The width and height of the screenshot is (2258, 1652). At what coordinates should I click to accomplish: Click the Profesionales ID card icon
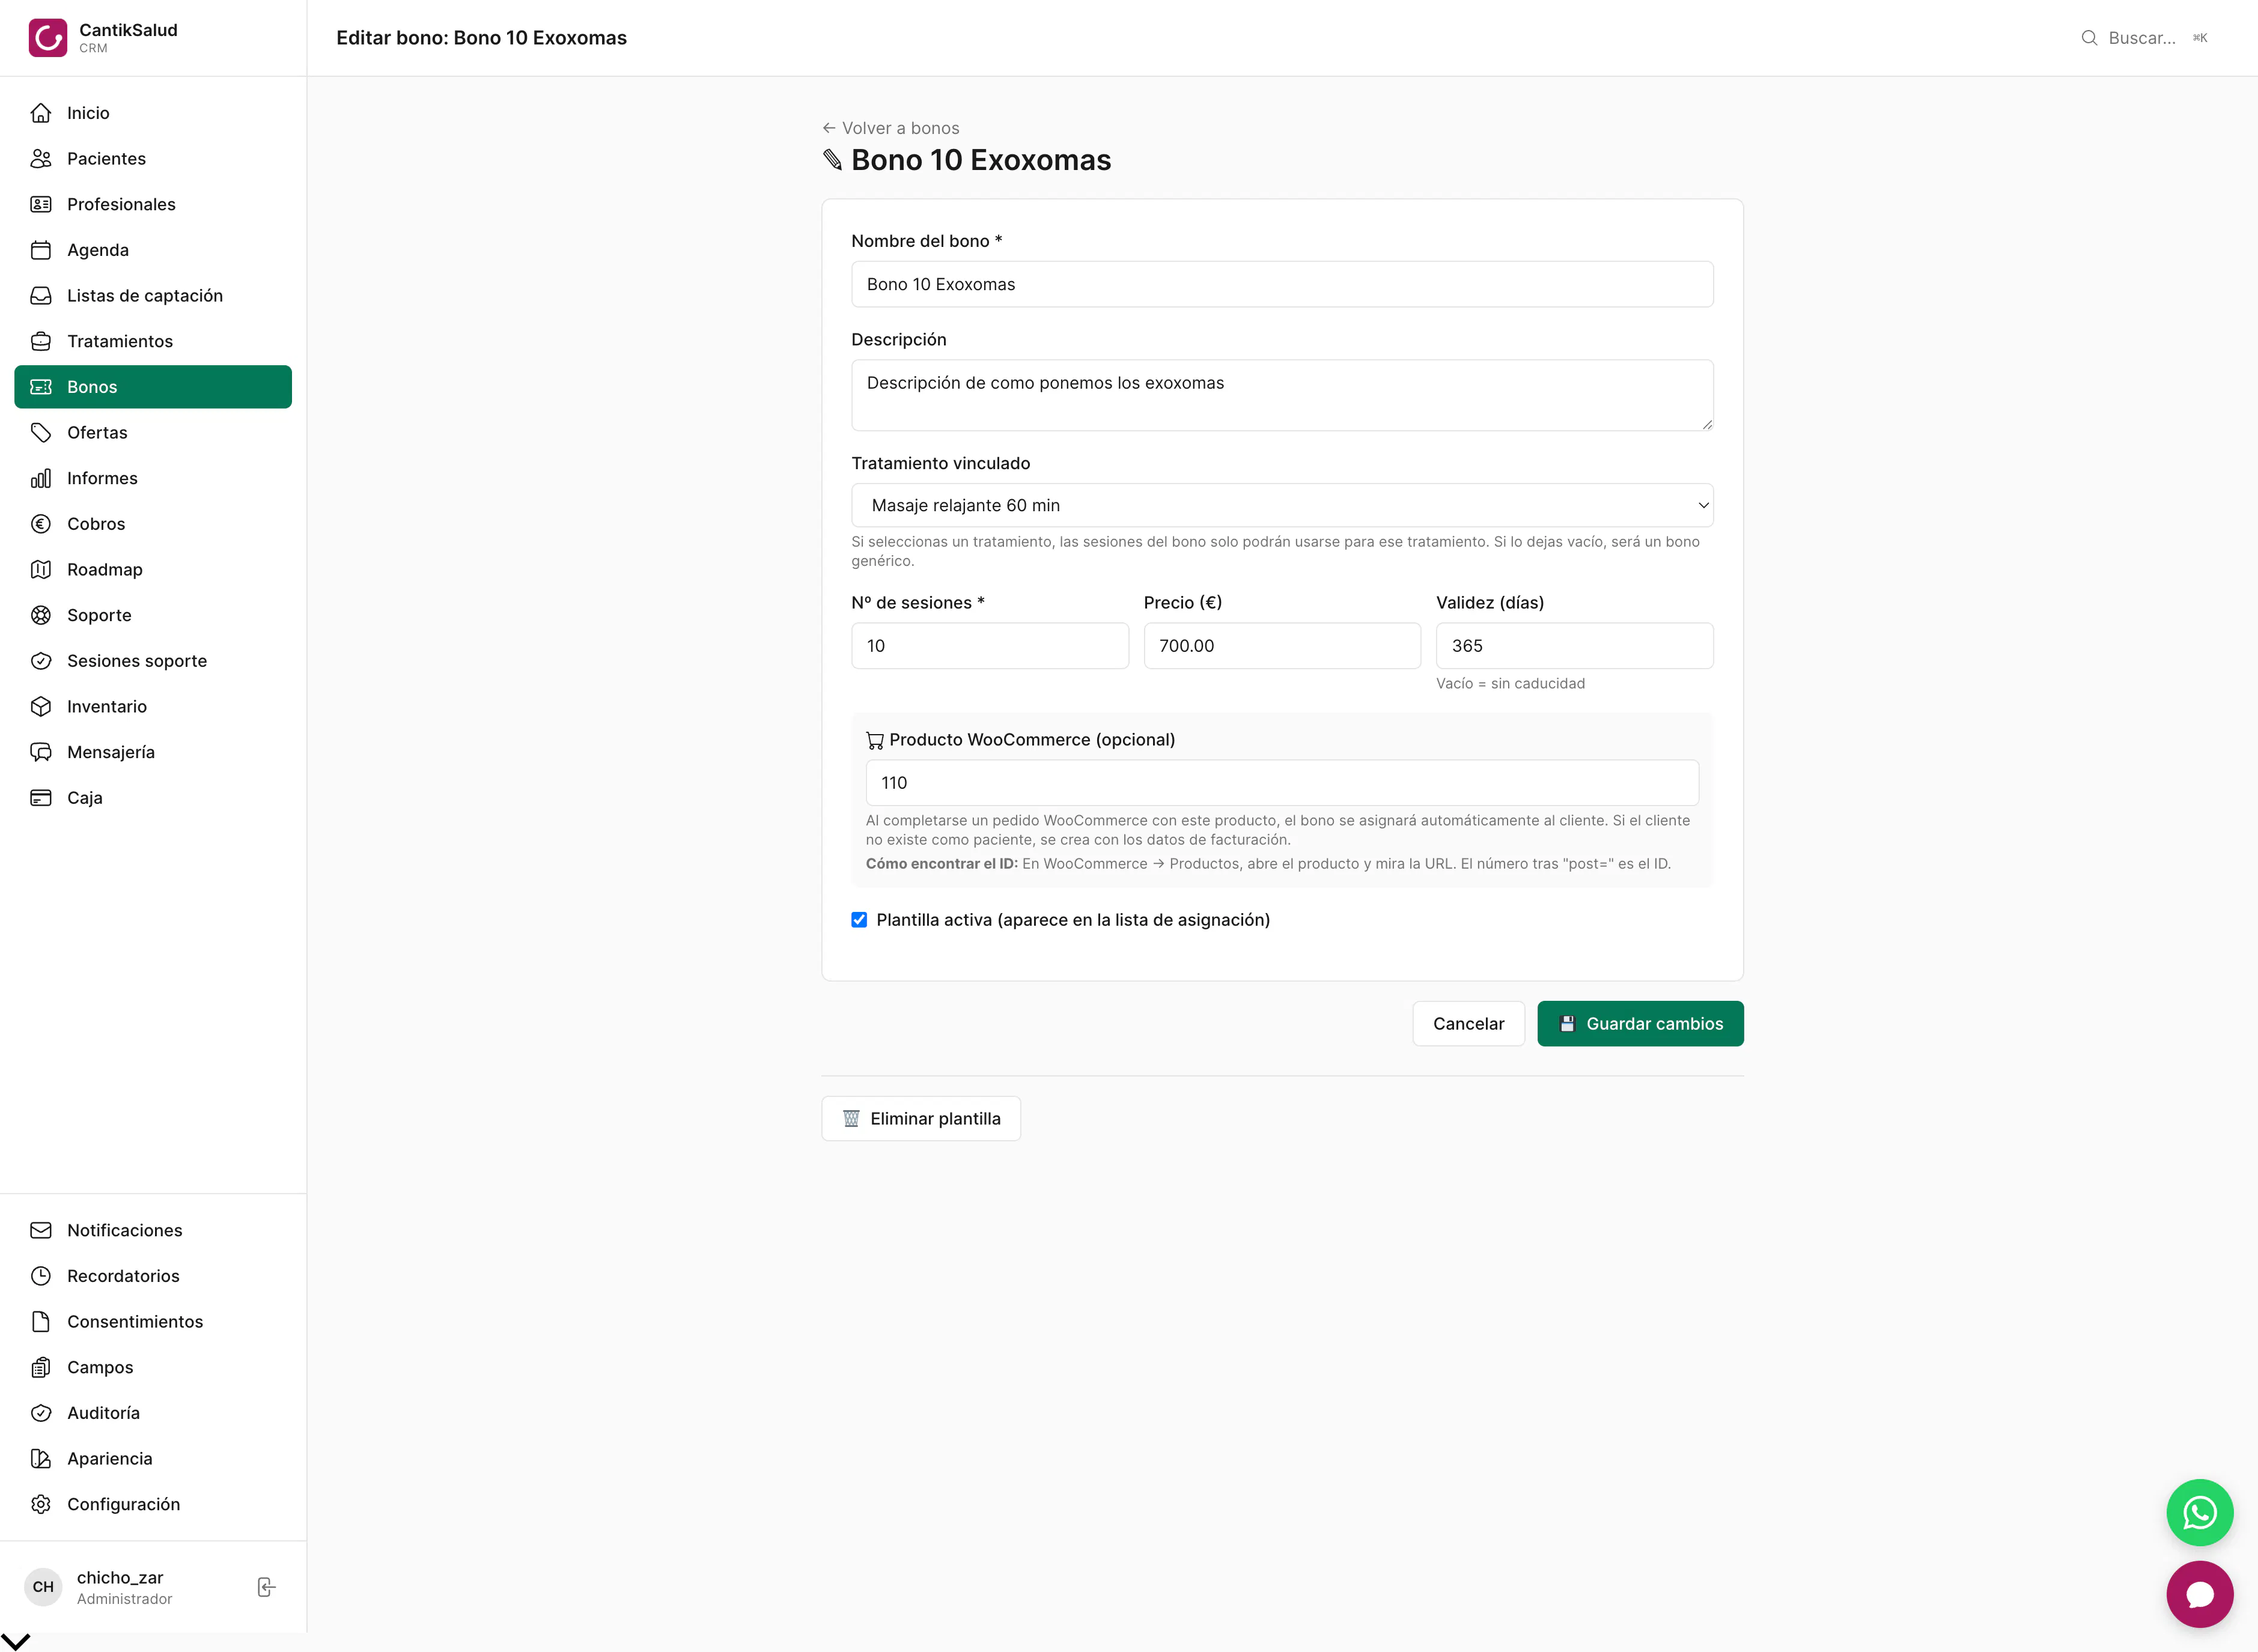pos(41,204)
